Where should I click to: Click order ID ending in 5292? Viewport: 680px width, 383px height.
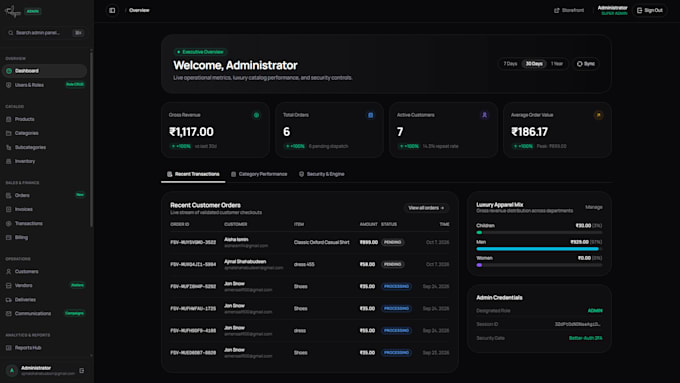[193, 287]
